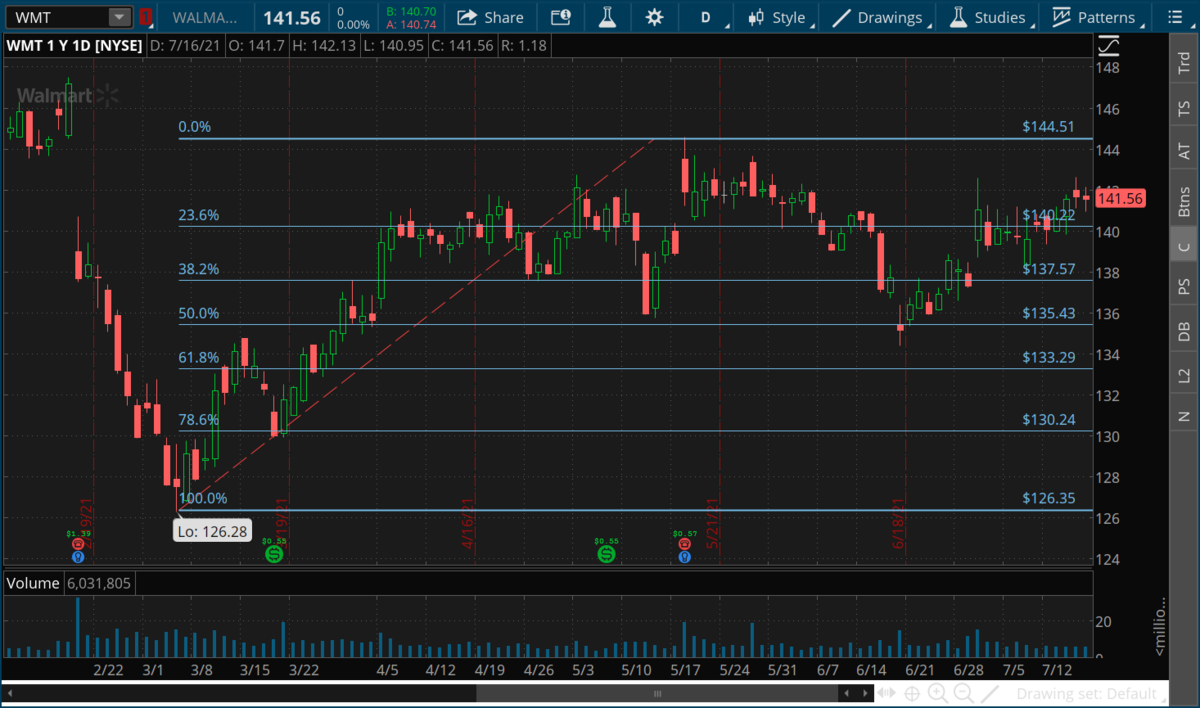
Task: Open the Share menu icon
Action: pos(466,17)
